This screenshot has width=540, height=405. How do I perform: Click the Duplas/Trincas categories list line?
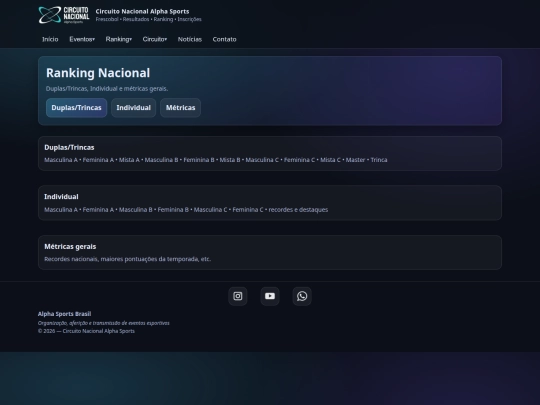216,160
